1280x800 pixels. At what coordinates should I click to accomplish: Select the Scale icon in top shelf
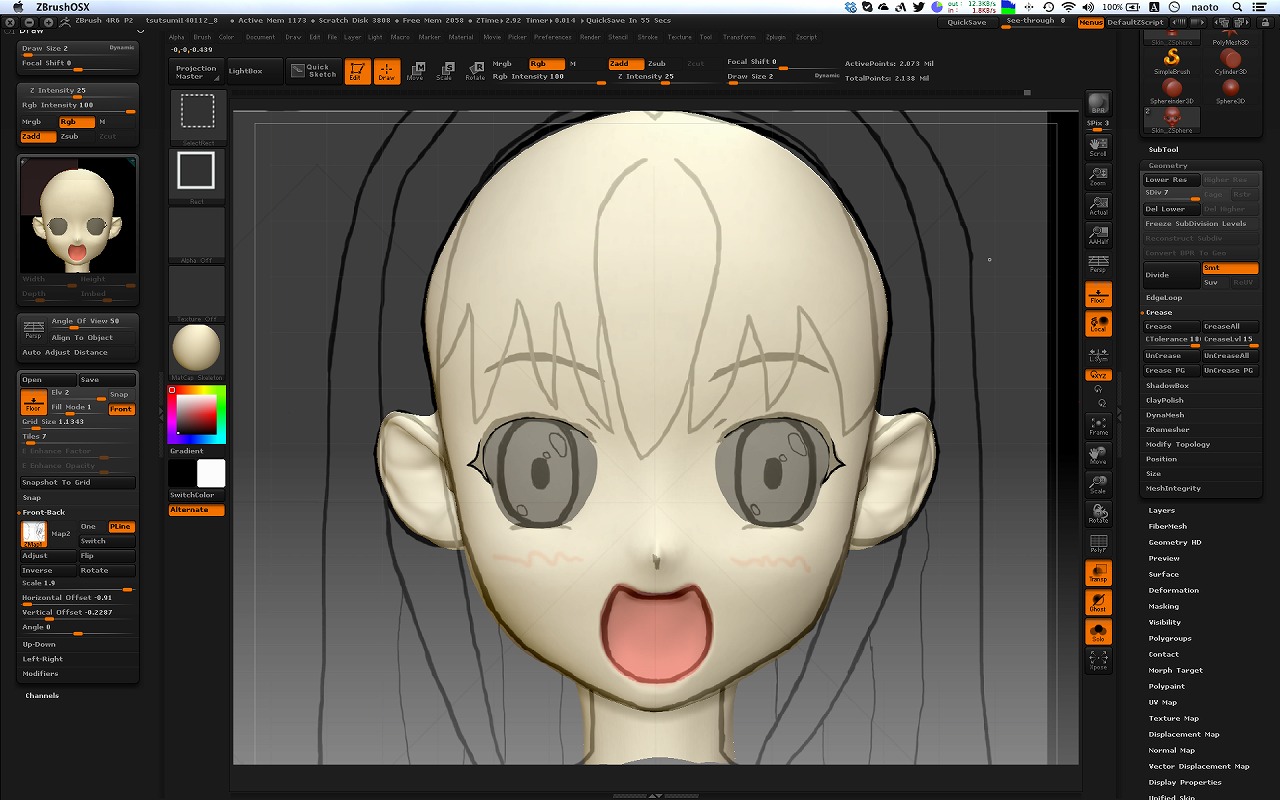(x=445, y=71)
